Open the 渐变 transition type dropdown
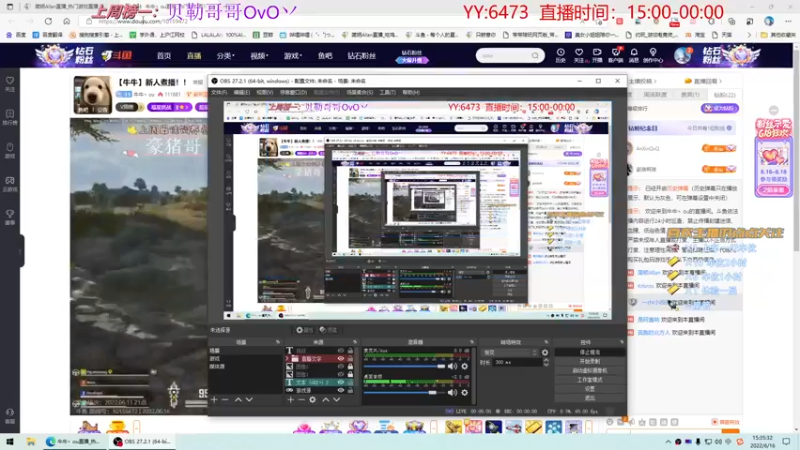This screenshot has height=450, width=800. point(510,353)
